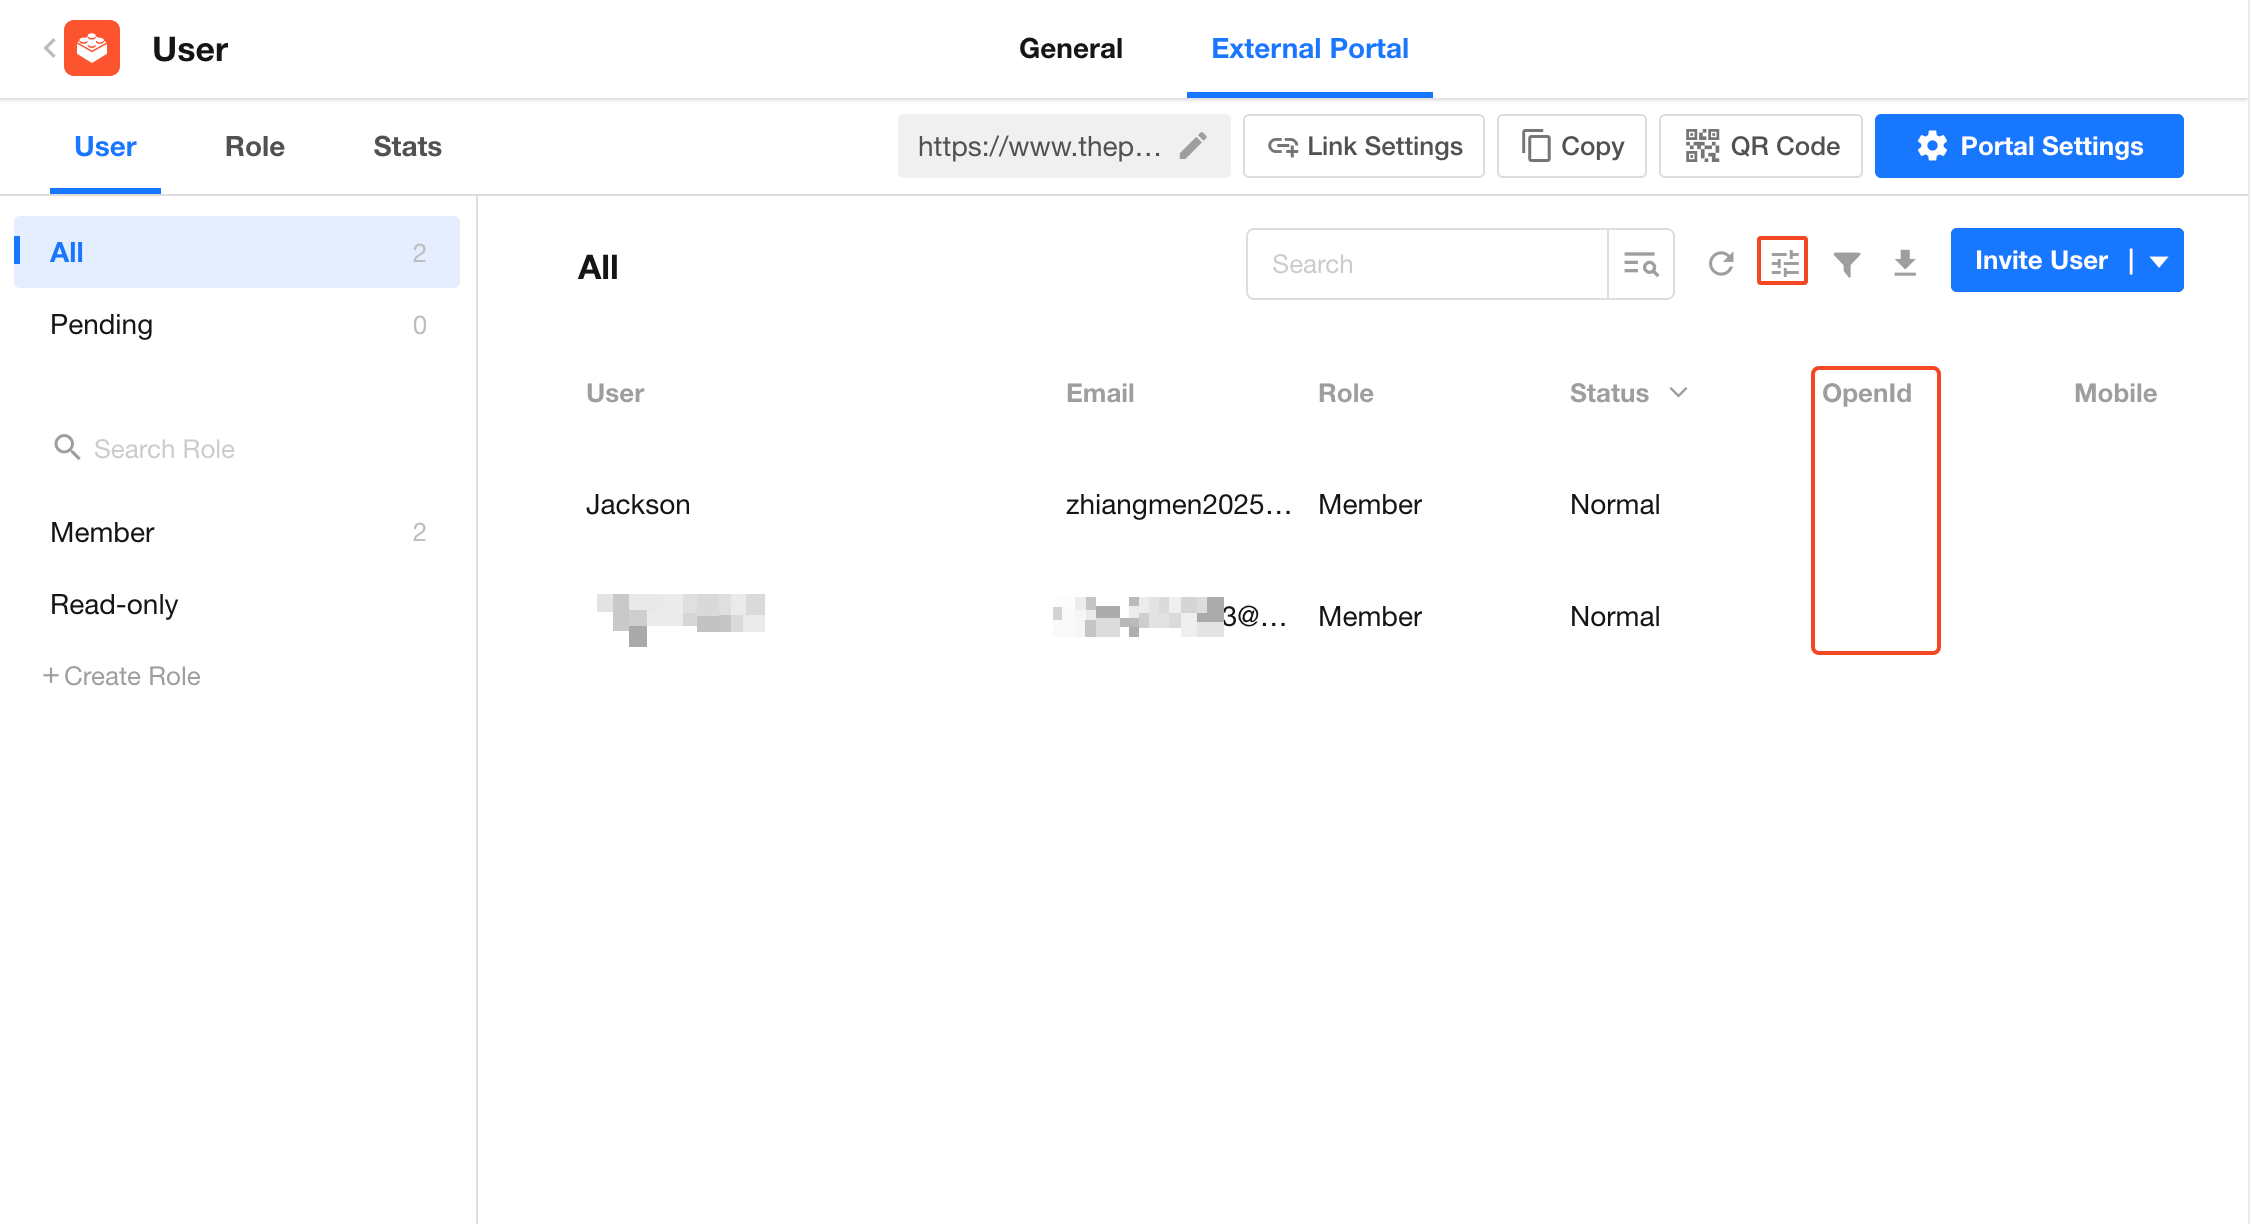Click the orange app logo icon
This screenshot has width=2250, height=1224.
[x=92, y=48]
